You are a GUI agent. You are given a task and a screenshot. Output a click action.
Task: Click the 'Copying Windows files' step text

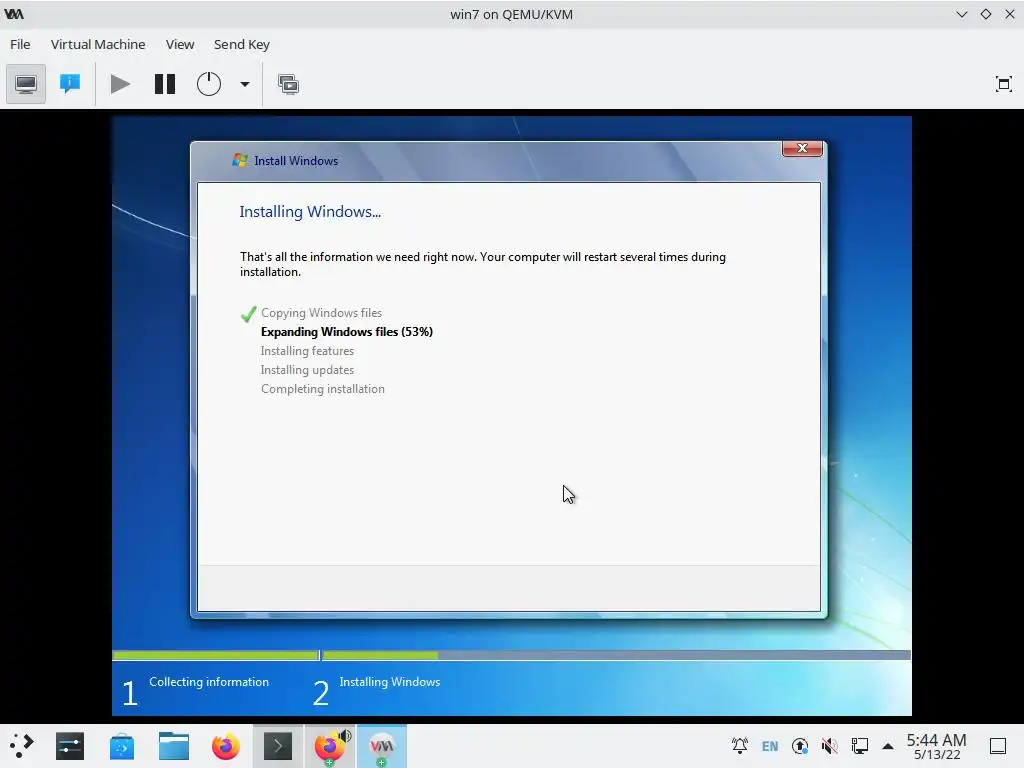point(321,313)
